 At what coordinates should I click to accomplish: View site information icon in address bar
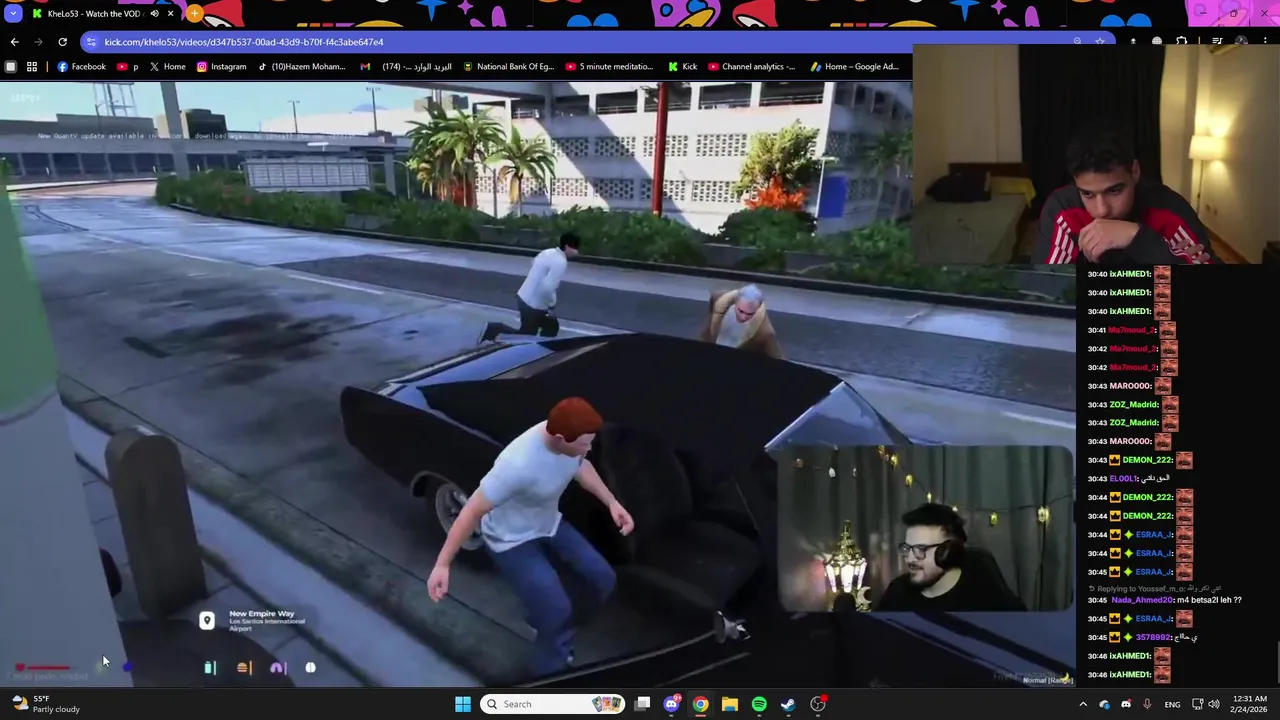91,42
